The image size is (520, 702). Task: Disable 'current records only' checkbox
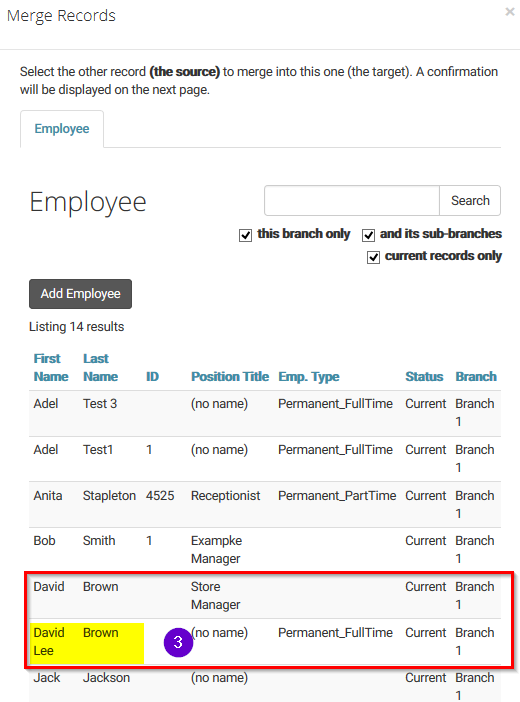click(x=374, y=257)
